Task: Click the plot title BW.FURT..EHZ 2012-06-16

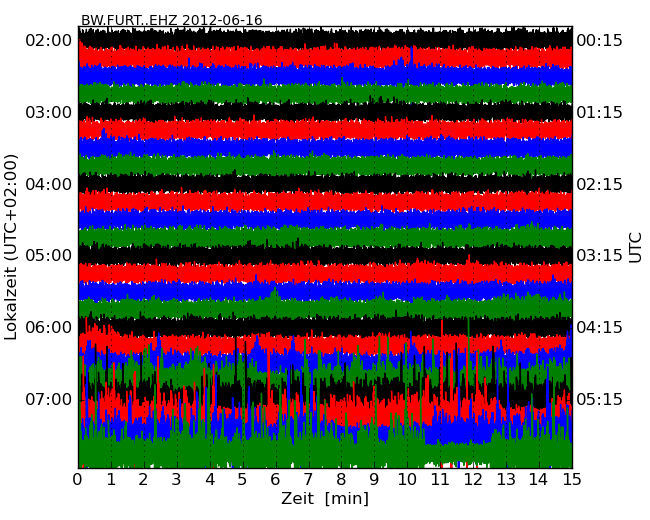Action: [172, 20]
